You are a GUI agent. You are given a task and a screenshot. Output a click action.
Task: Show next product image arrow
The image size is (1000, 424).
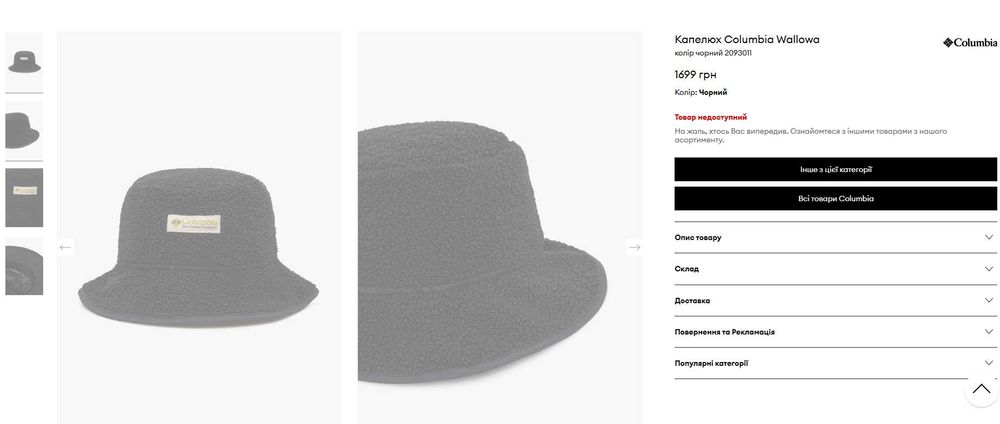point(634,247)
